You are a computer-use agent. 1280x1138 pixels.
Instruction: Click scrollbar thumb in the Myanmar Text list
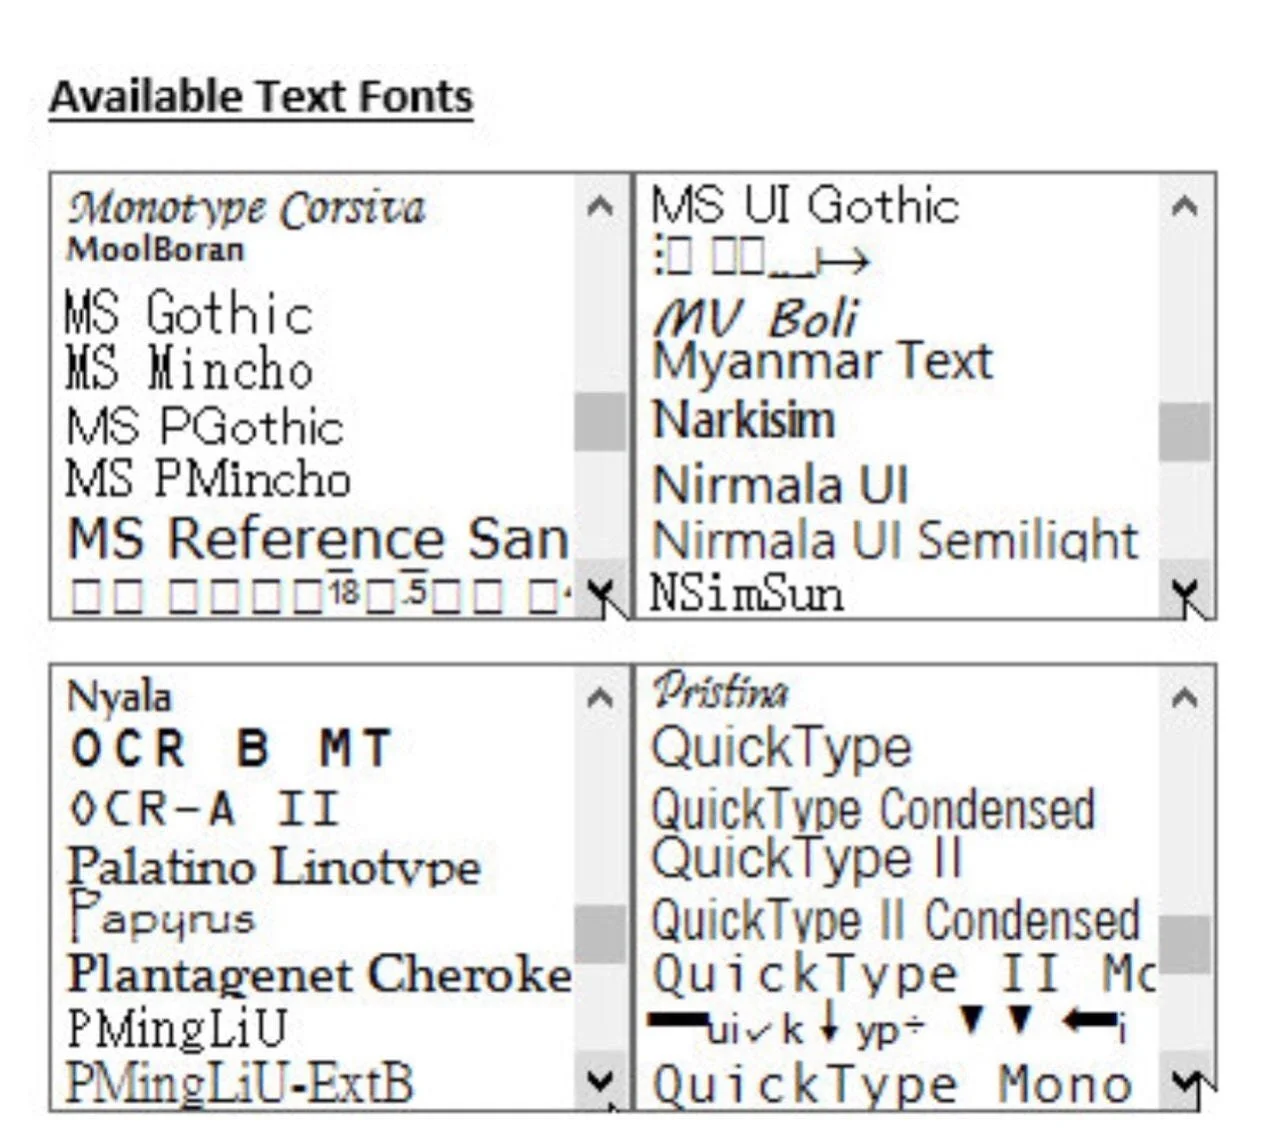(1185, 432)
